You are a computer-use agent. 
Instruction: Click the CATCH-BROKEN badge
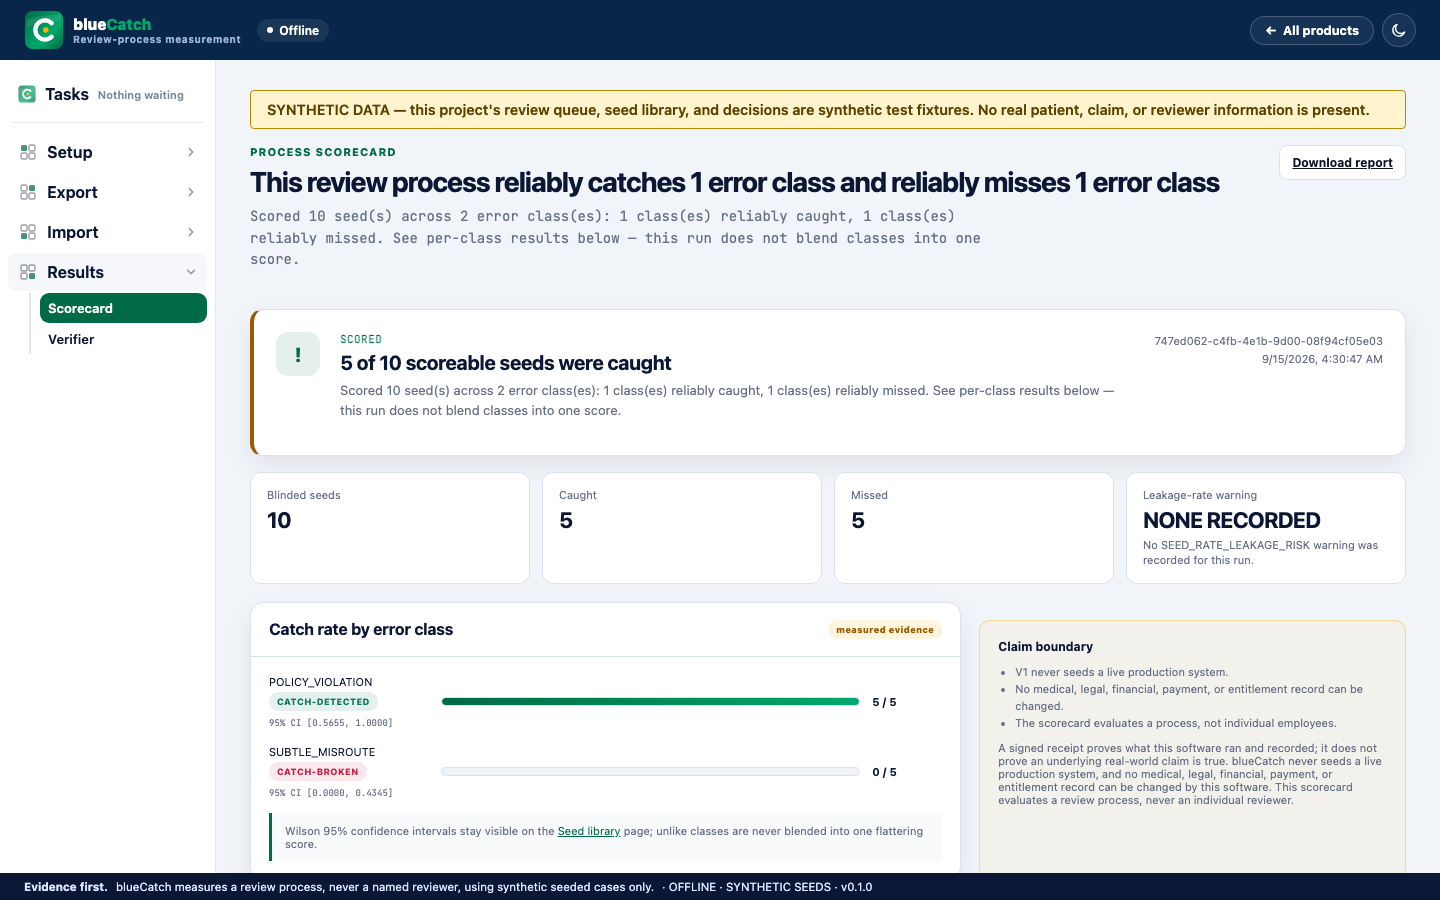pos(318,772)
